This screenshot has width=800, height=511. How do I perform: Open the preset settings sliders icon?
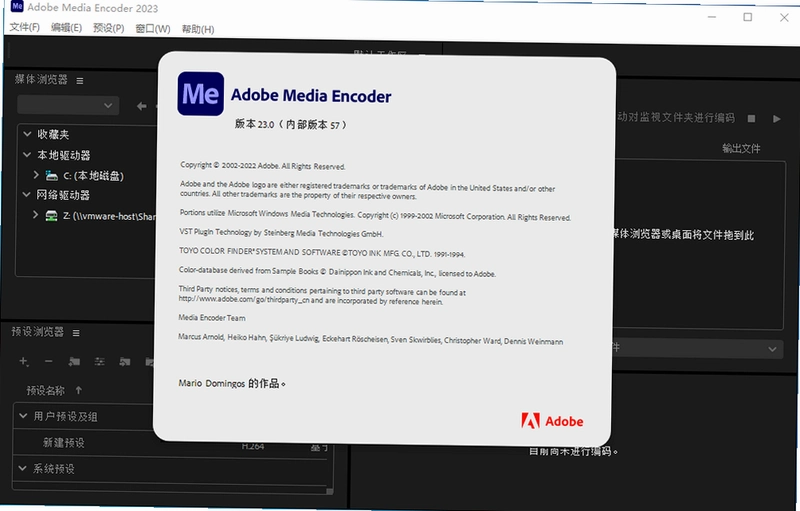pos(99,362)
